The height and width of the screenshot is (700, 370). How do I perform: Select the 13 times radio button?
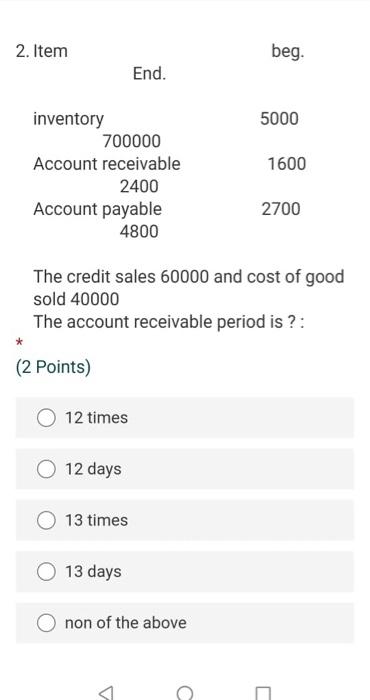tap(46, 521)
